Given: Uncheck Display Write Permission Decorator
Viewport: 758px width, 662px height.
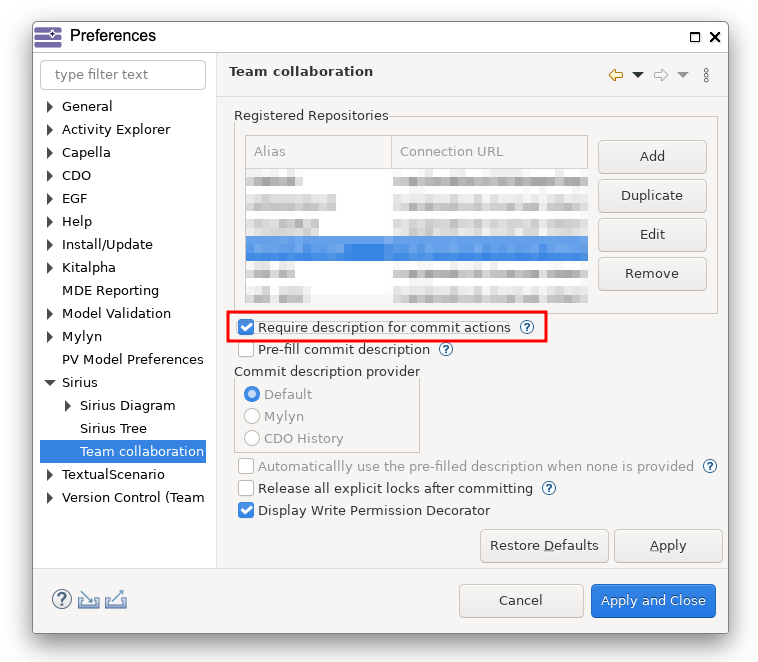Looking at the screenshot, I should (246, 510).
